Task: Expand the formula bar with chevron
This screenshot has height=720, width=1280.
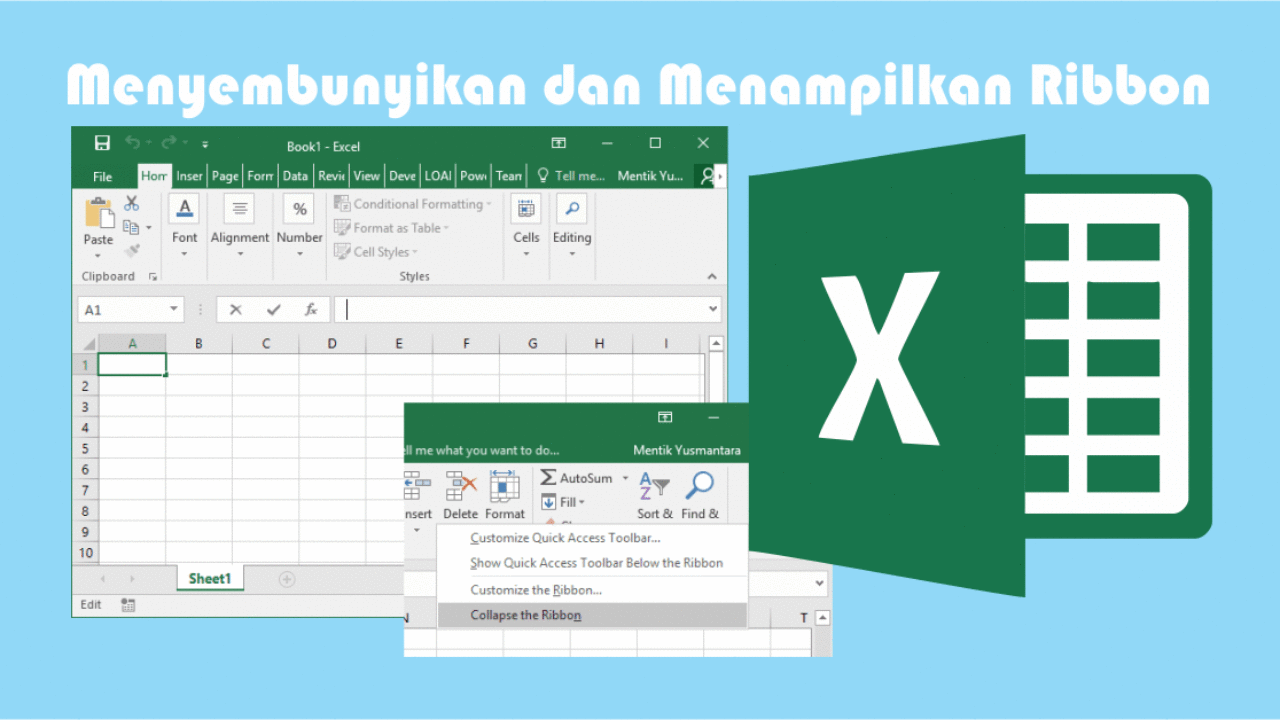Action: (713, 310)
